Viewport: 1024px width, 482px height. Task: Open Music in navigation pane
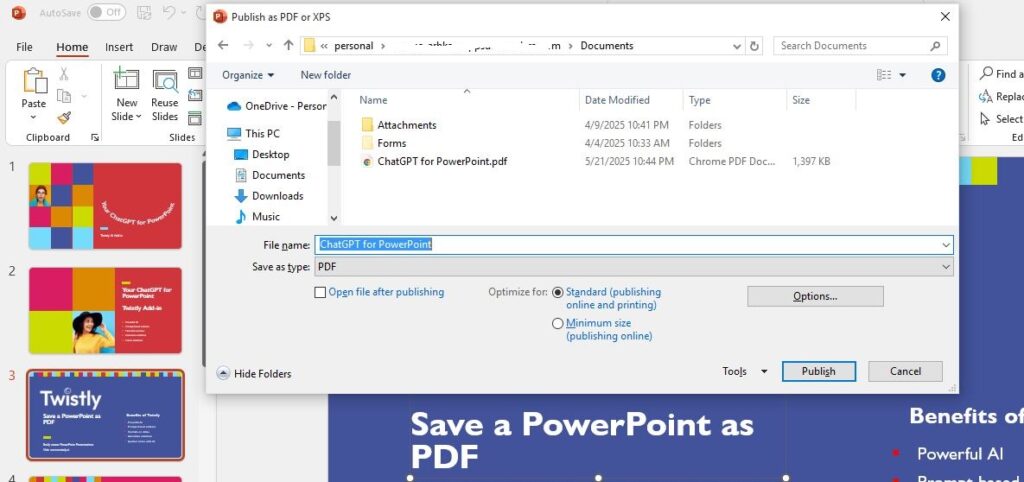pos(257,216)
